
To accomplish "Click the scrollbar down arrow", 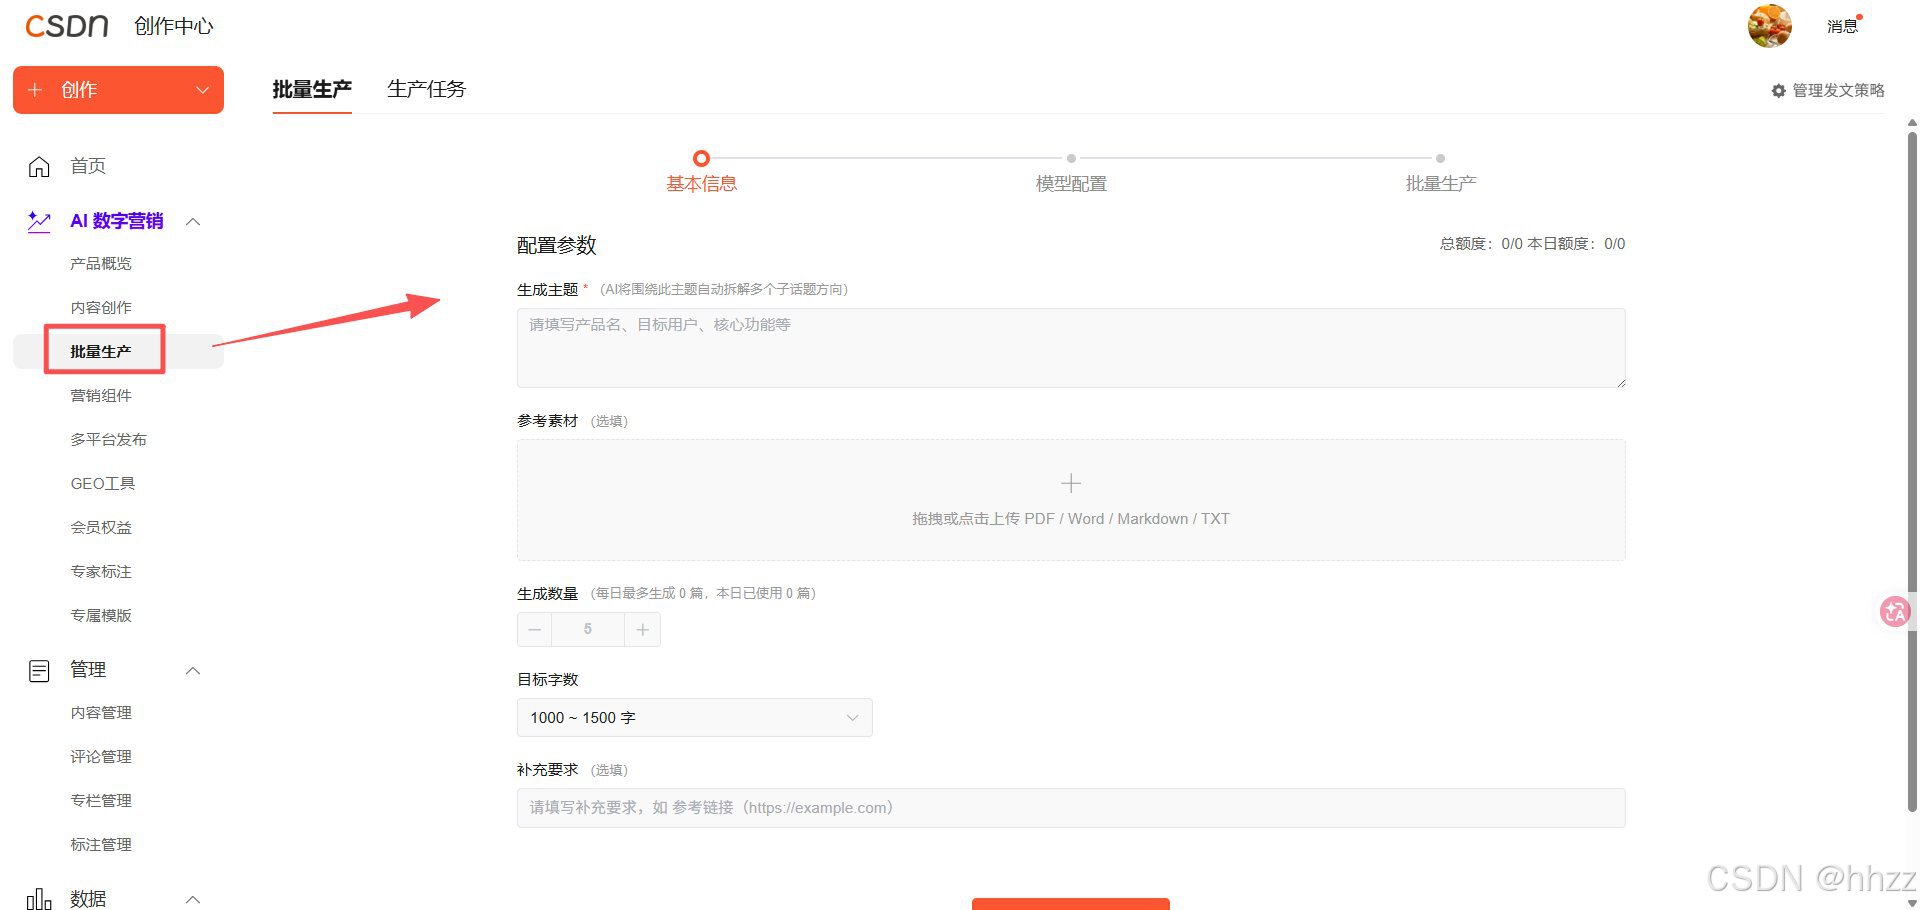I will (1912, 902).
